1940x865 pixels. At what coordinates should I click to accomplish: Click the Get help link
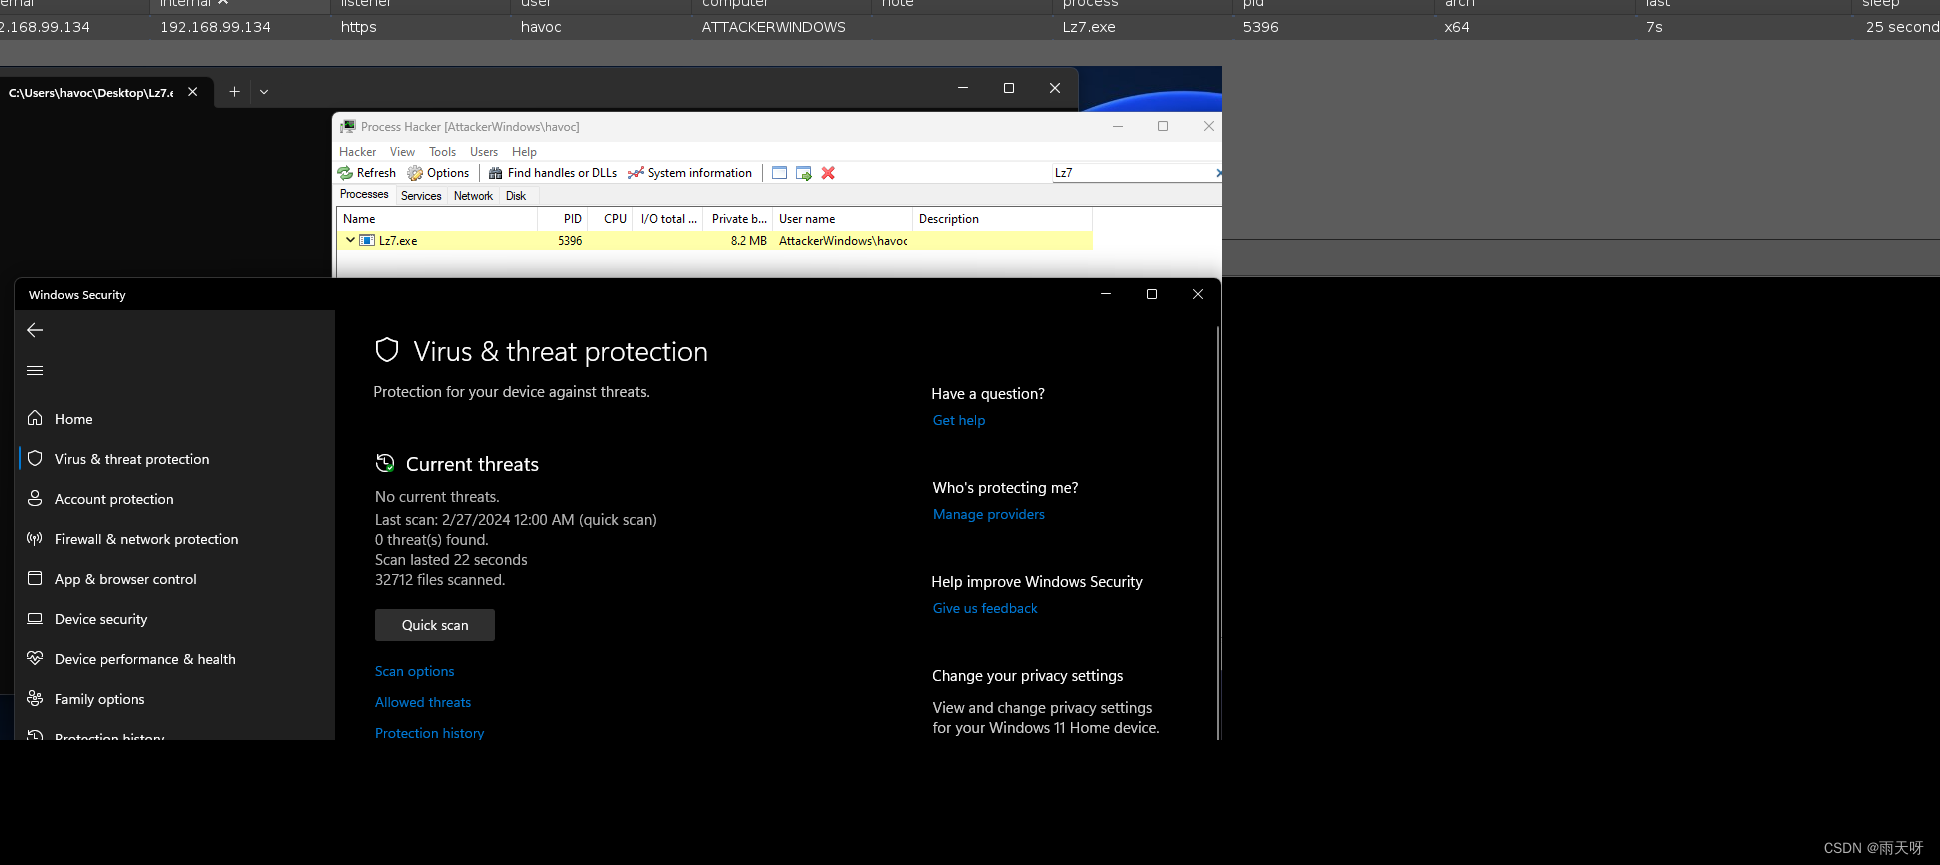pyautogui.click(x=959, y=420)
